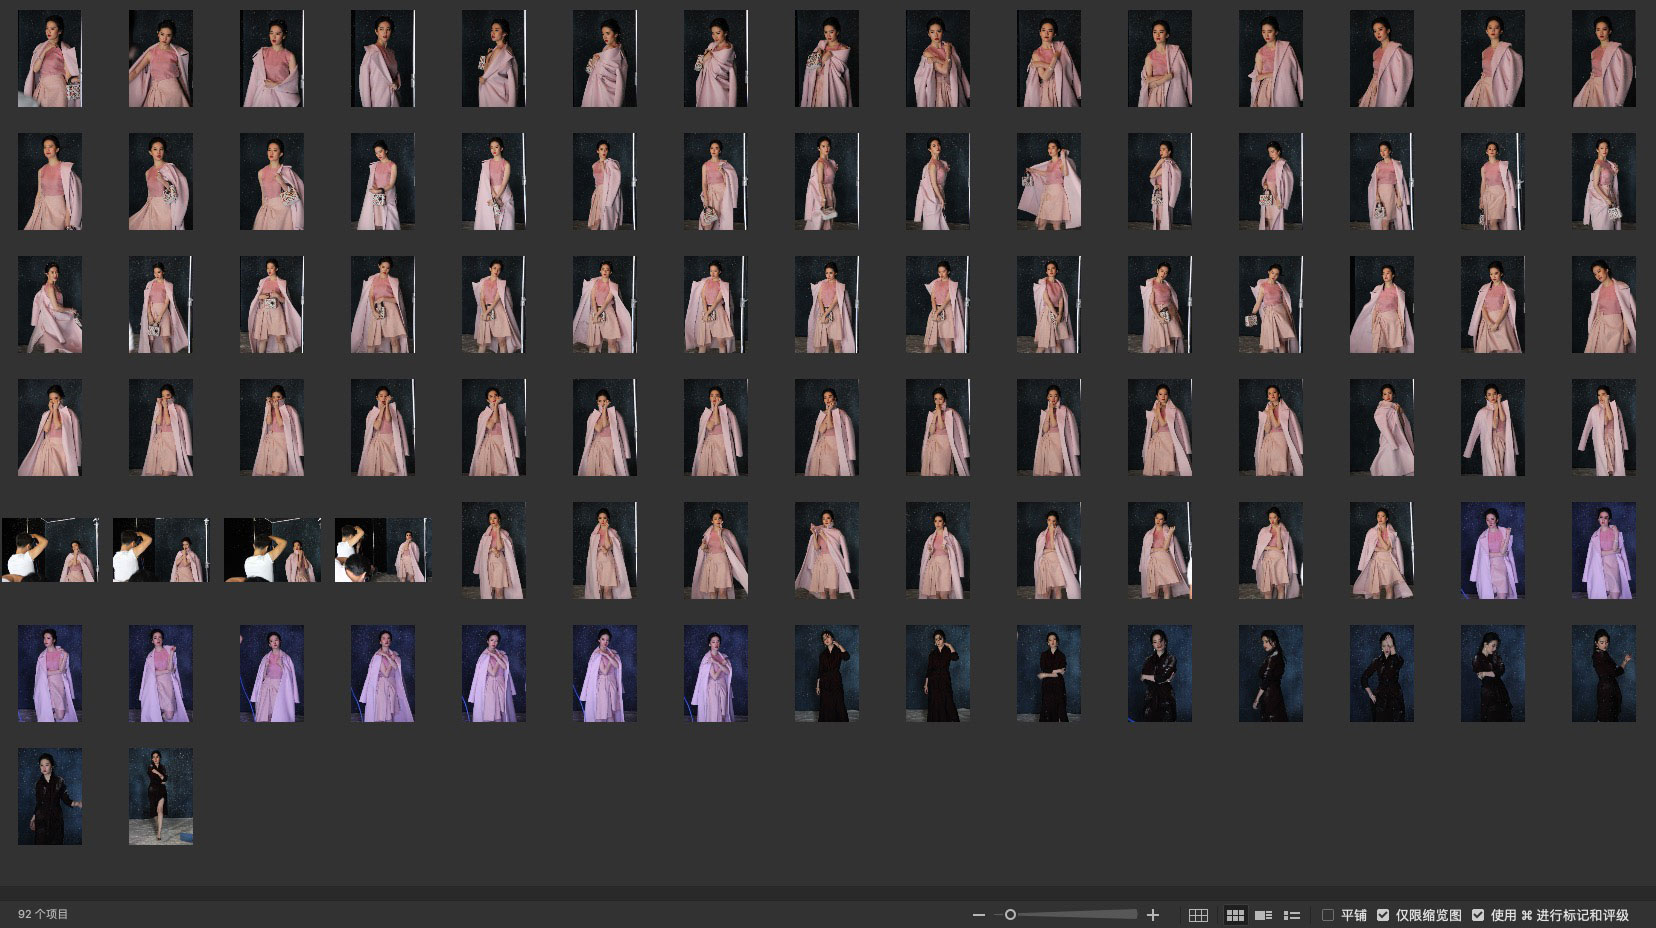The width and height of the screenshot is (1656, 928).
Task: Select the first landscape behind-the-scenes thumbnail
Action: tap(50, 550)
